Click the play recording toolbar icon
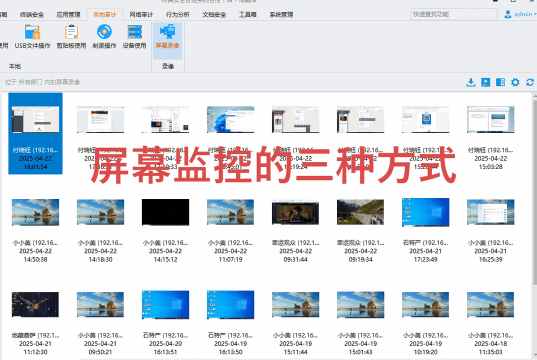Viewport: 537px width, 360px height. click(485, 82)
